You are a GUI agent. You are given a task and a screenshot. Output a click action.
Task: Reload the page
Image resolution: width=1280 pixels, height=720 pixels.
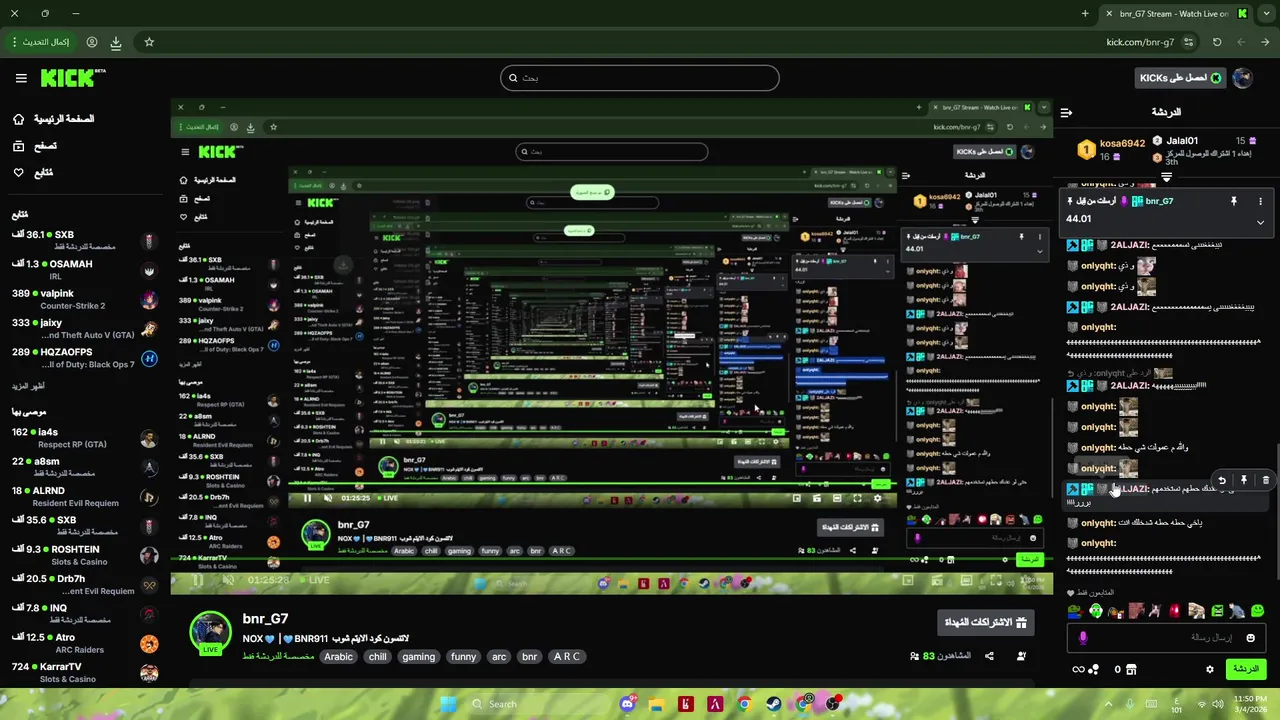tap(1217, 42)
